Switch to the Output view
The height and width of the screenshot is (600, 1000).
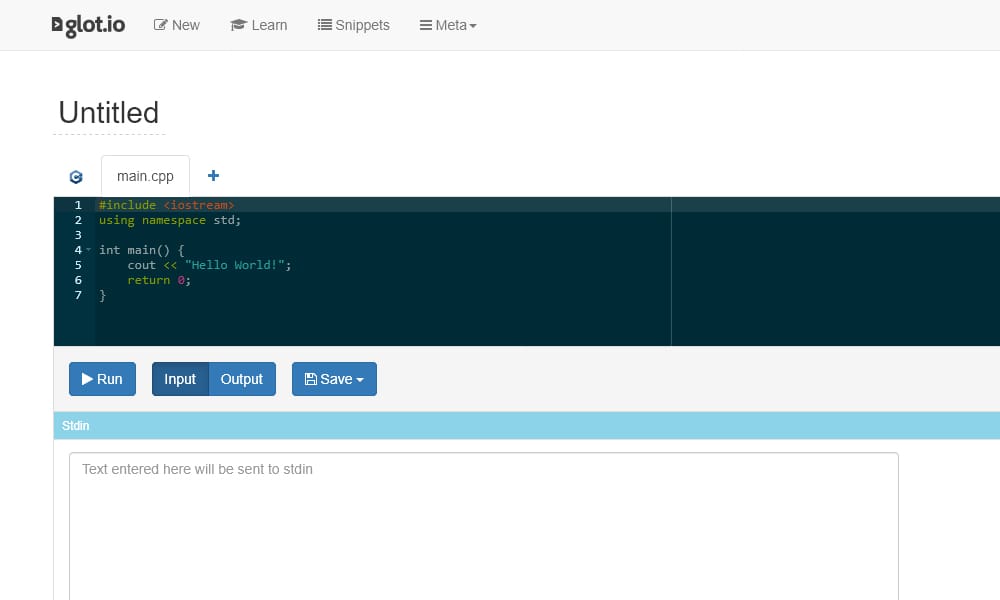pos(242,379)
